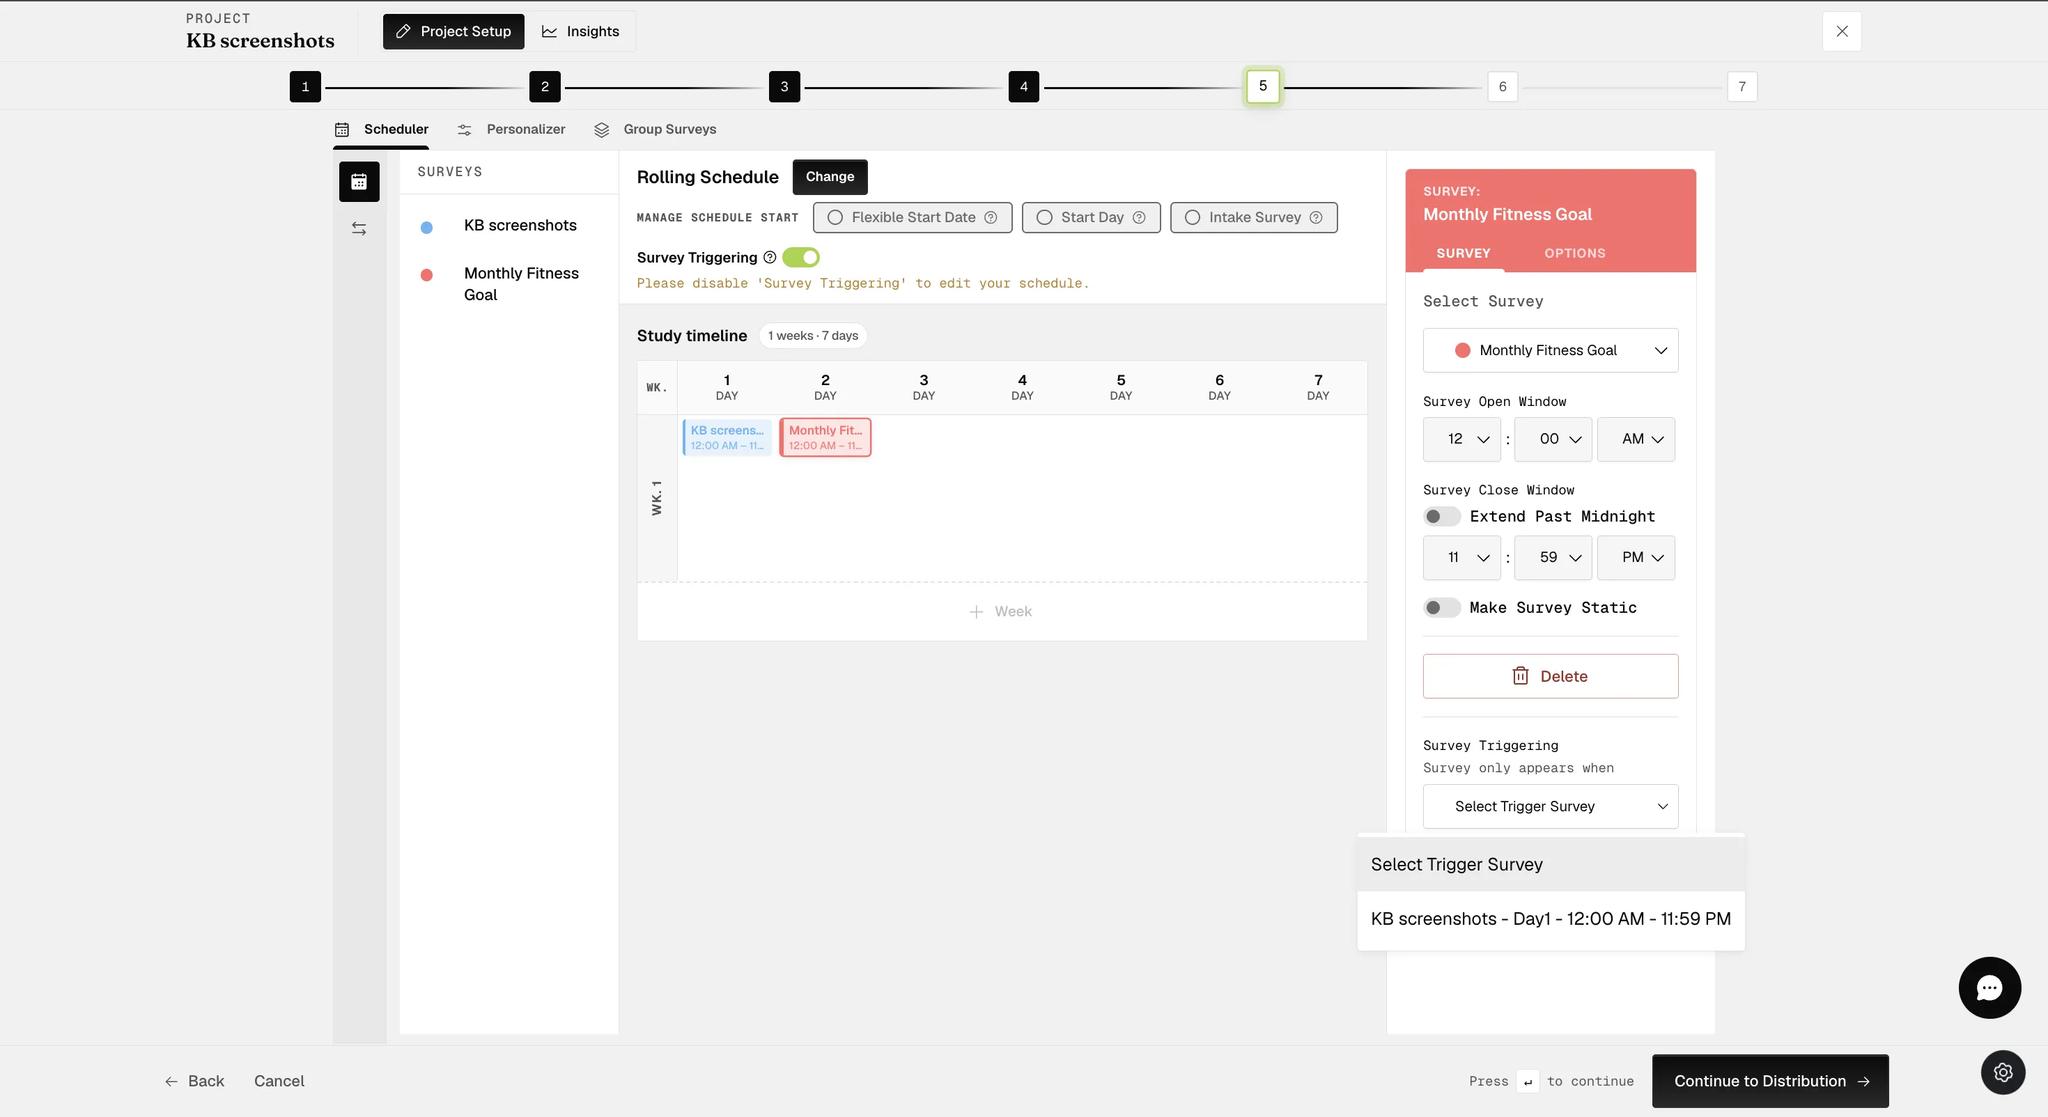Select the Start Day option

pyautogui.click(x=1091, y=217)
